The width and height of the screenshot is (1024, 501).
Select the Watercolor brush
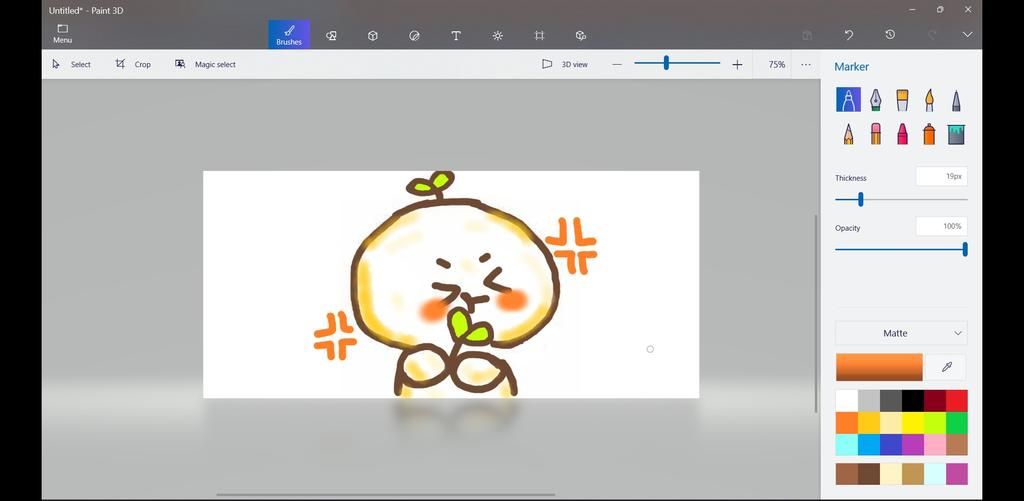(929, 100)
